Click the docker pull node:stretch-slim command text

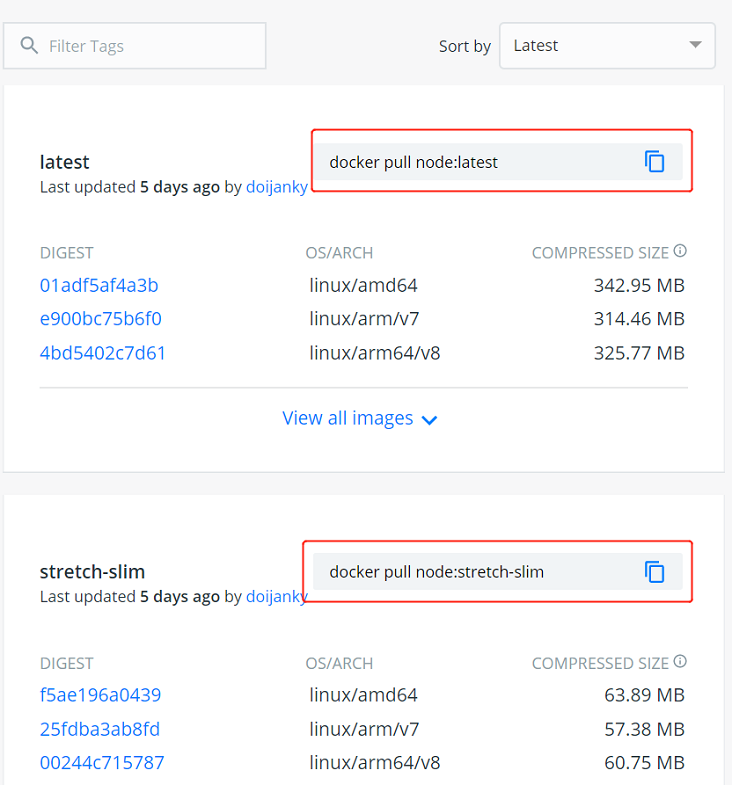[x=436, y=572]
